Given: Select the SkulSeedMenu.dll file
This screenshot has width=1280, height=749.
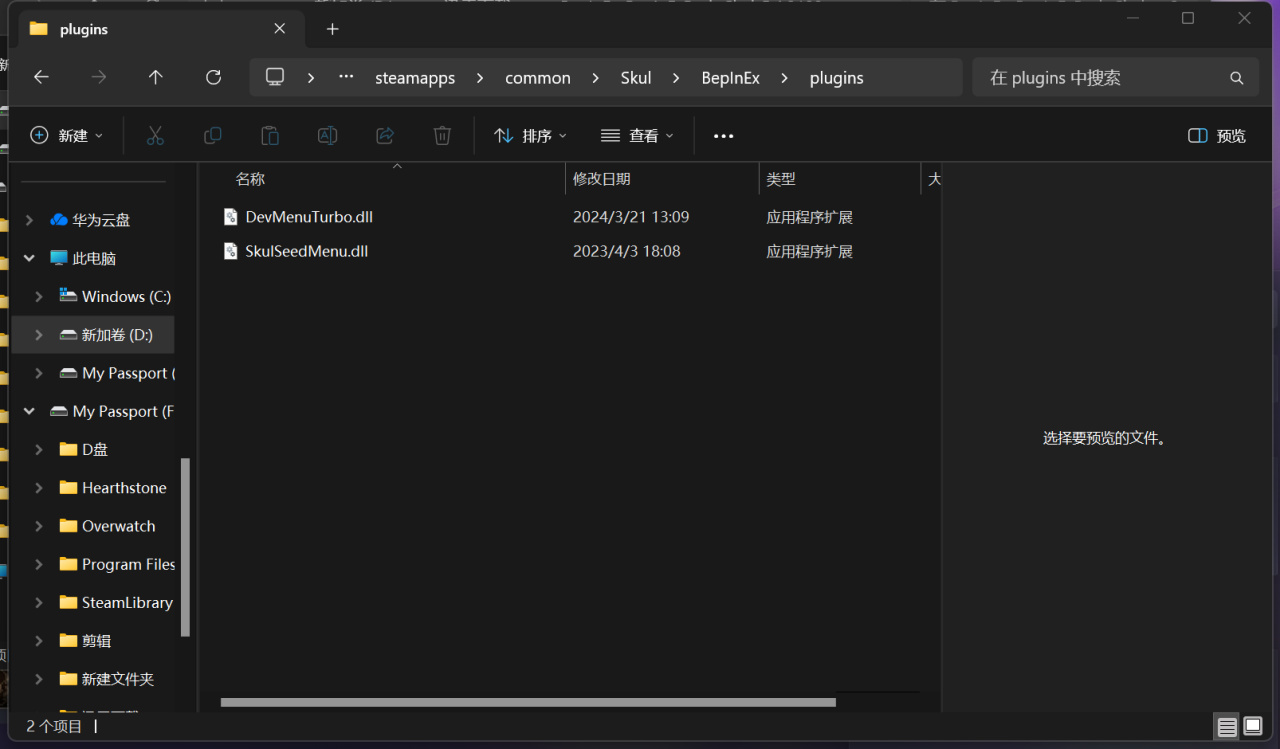Looking at the screenshot, I should tap(306, 251).
